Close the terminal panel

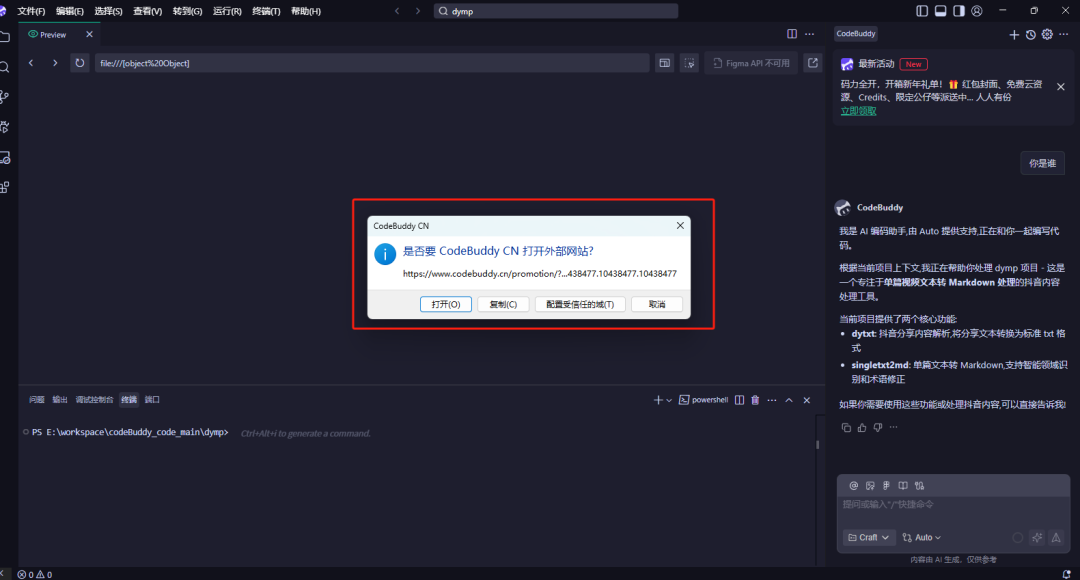[807, 400]
